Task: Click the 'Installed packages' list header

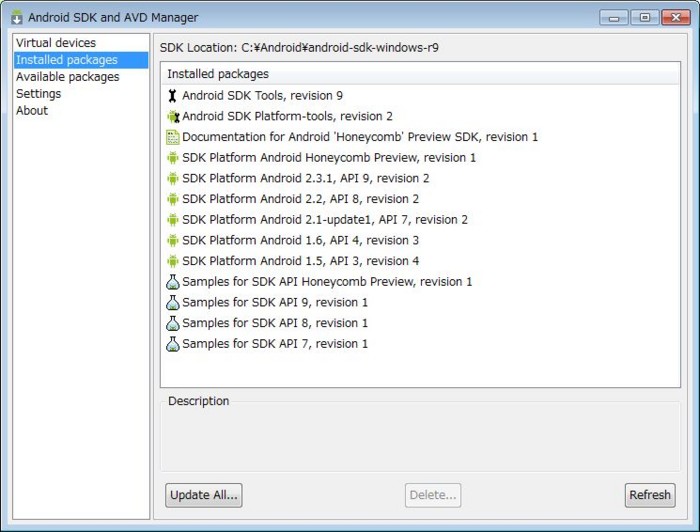Action: (x=420, y=74)
